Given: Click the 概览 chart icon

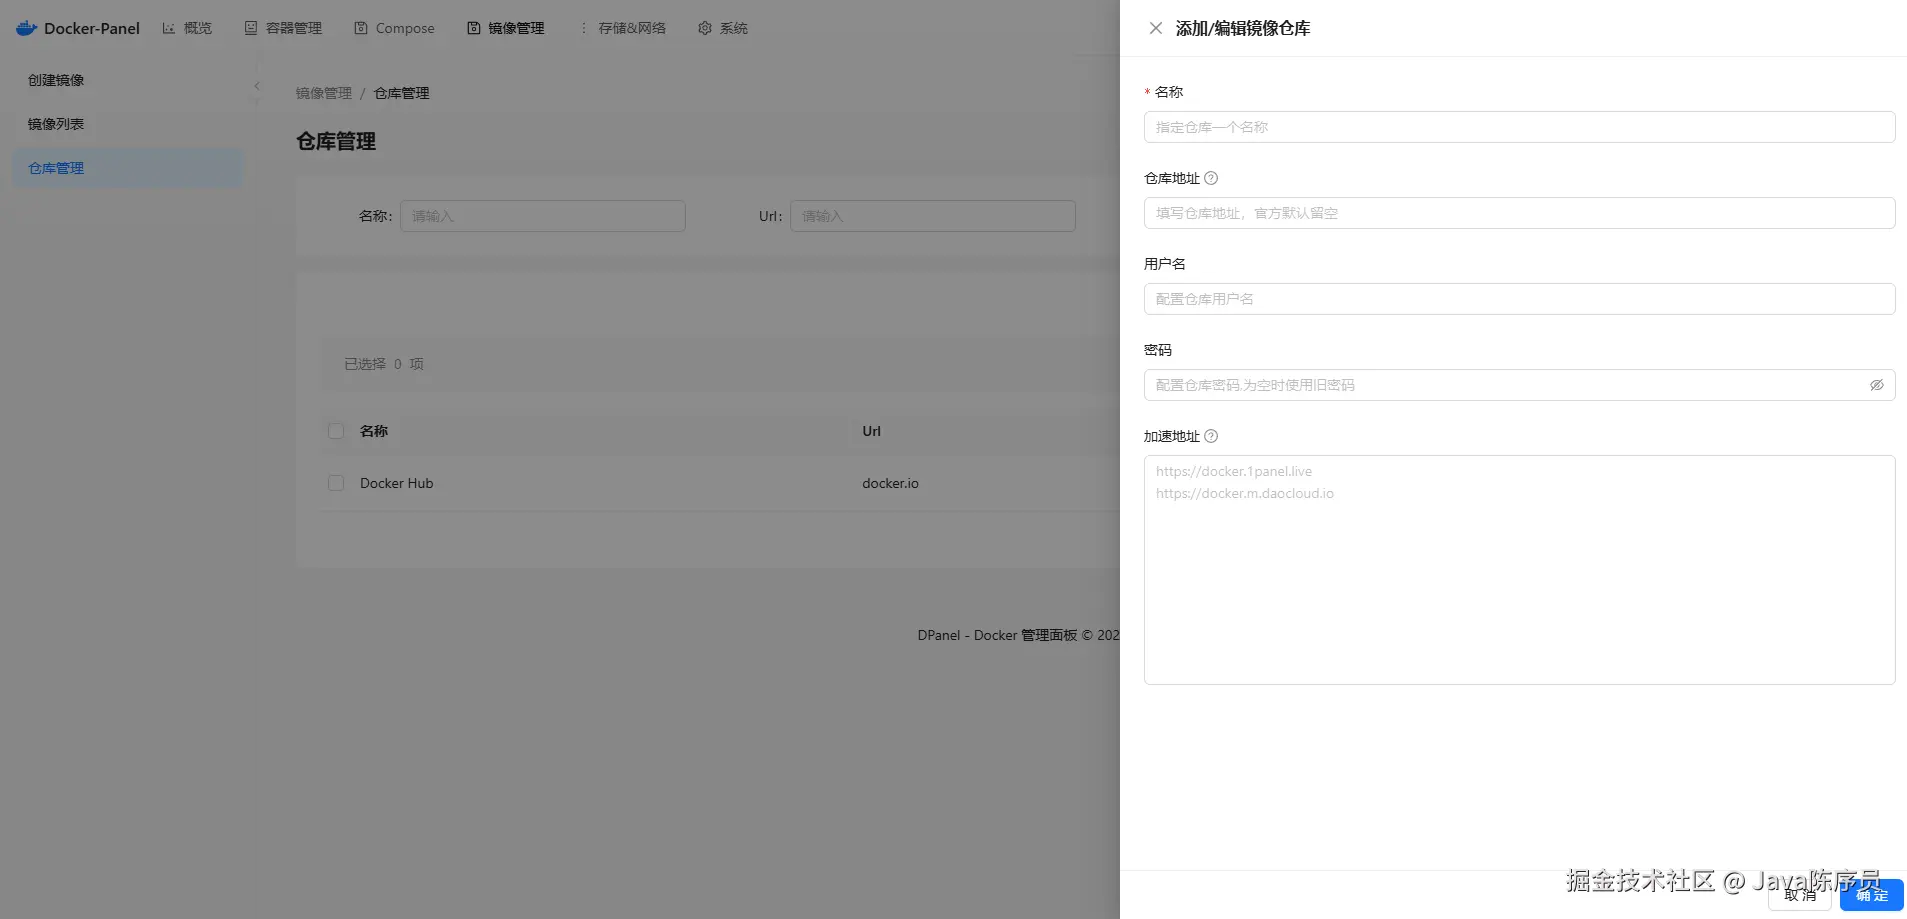Looking at the screenshot, I should tap(169, 28).
